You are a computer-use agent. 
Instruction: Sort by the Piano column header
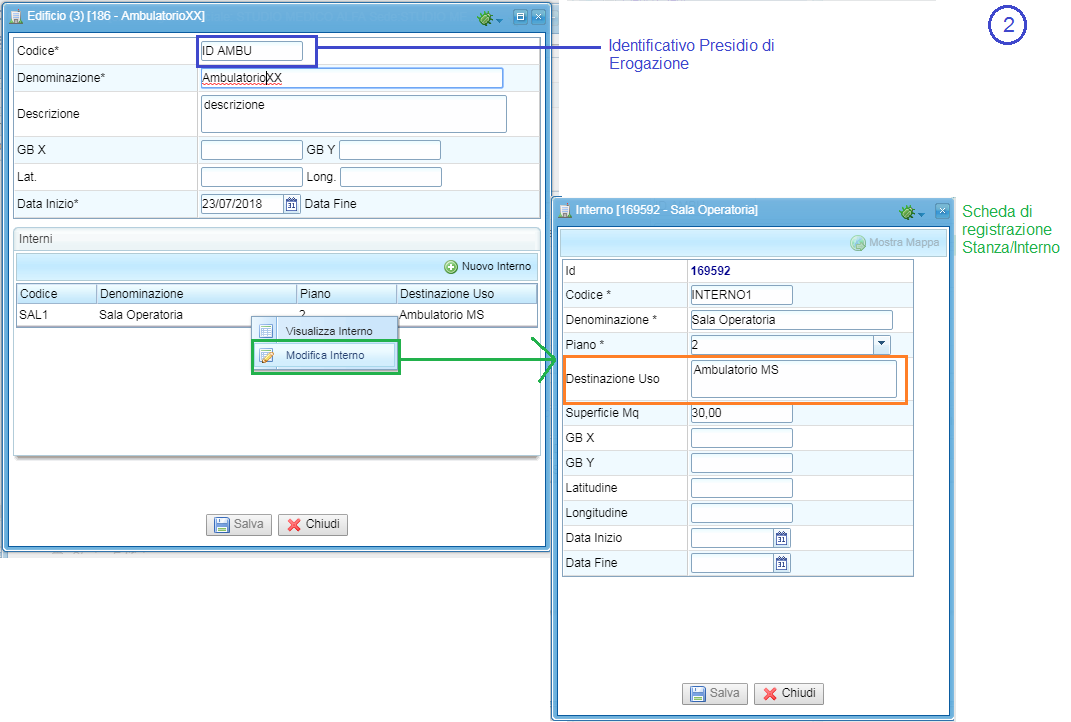pos(346,294)
